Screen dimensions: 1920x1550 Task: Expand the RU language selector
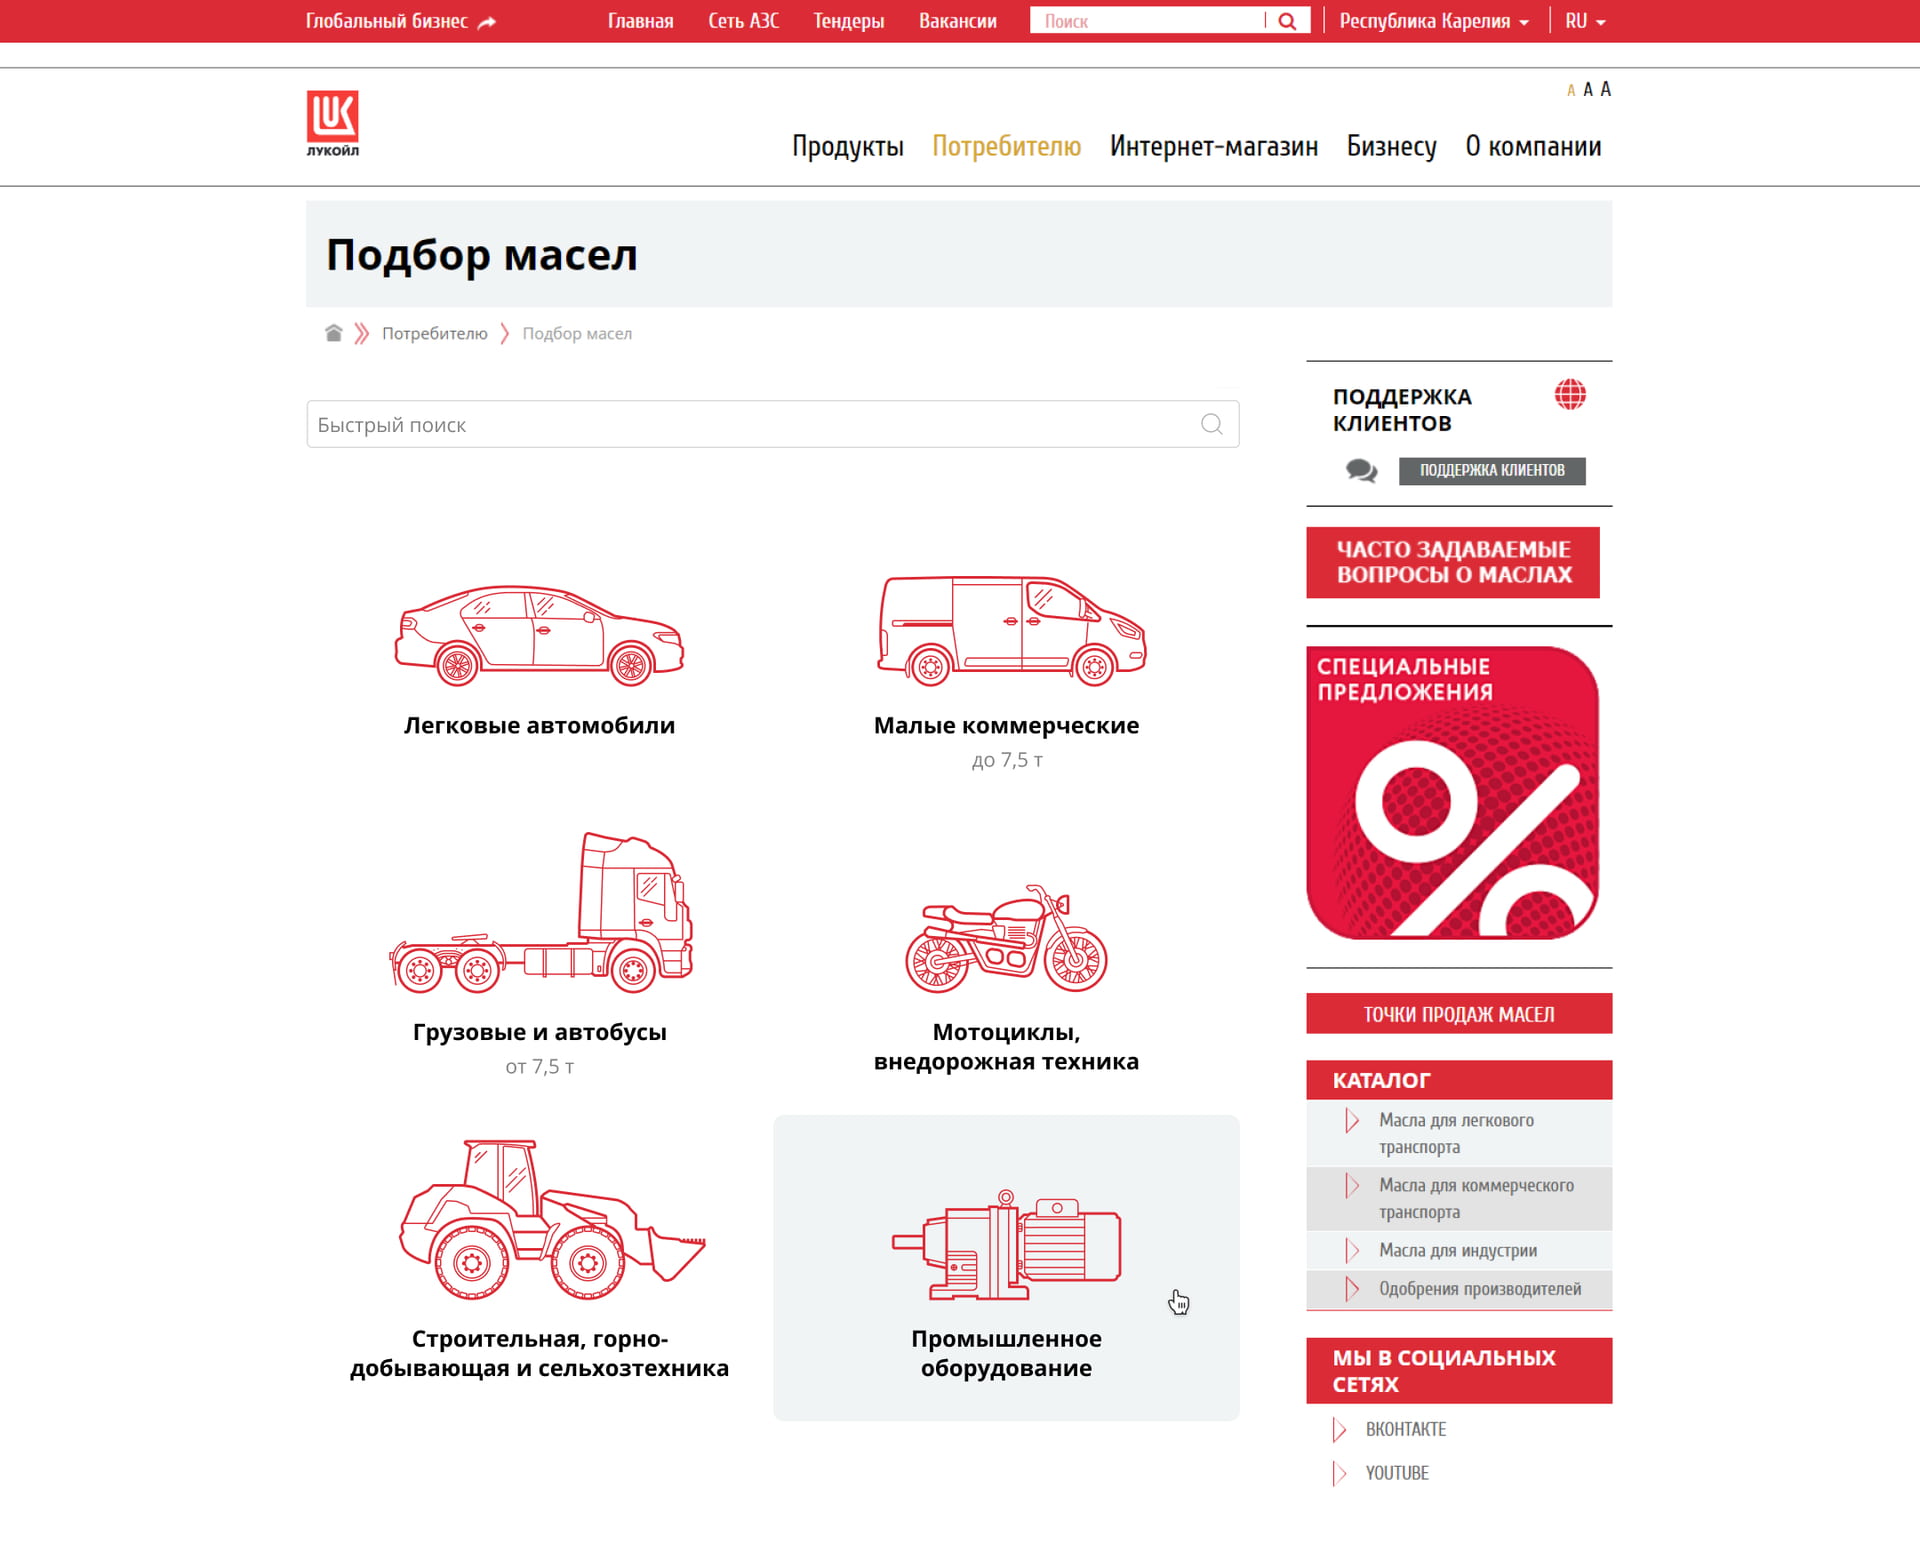[1585, 21]
